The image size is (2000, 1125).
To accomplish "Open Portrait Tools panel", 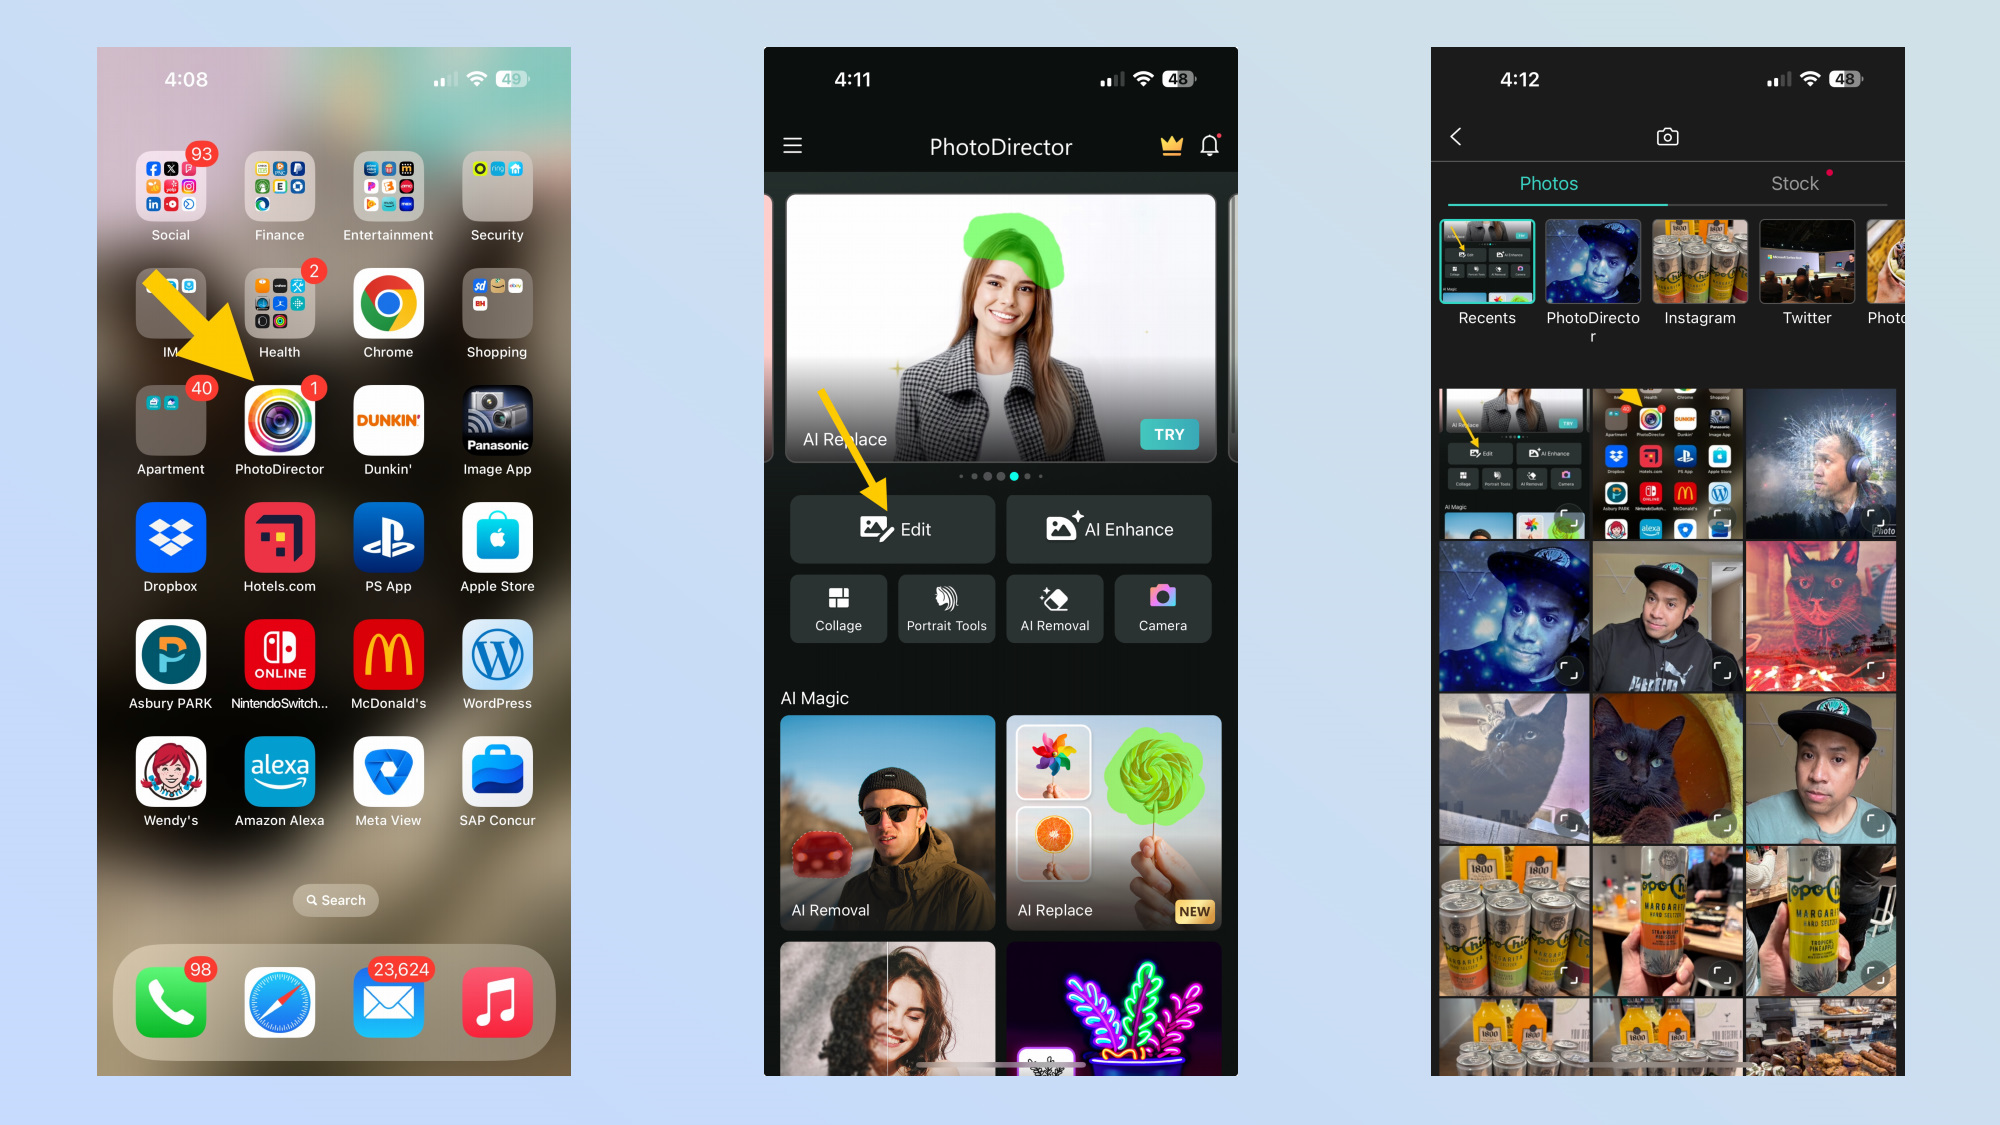I will click(x=946, y=606).
